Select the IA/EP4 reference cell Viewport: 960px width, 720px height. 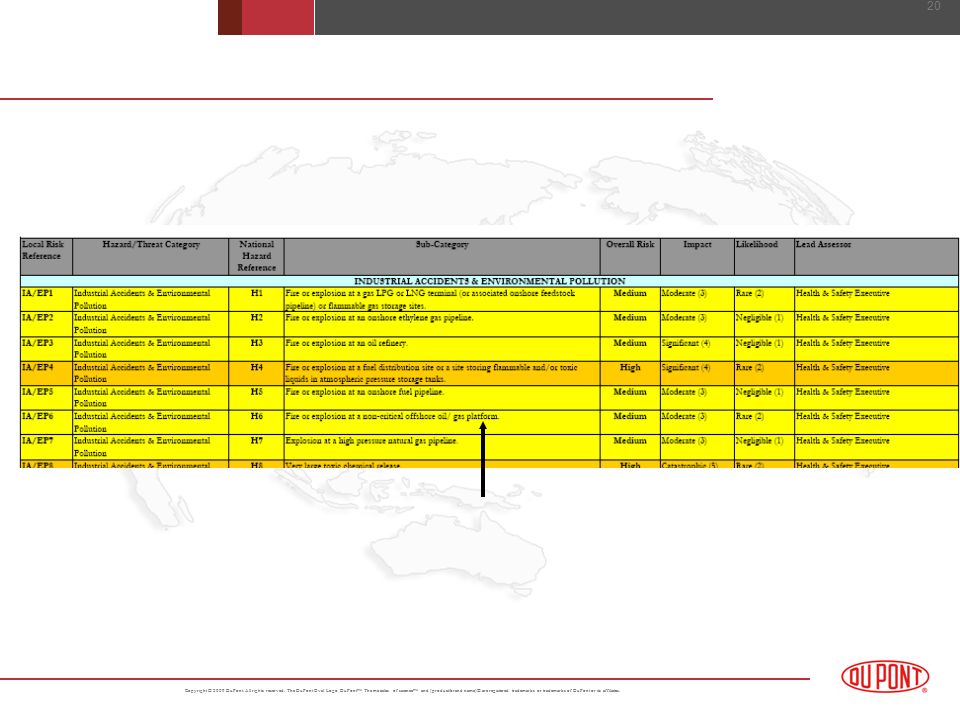[x=47, y=373]
